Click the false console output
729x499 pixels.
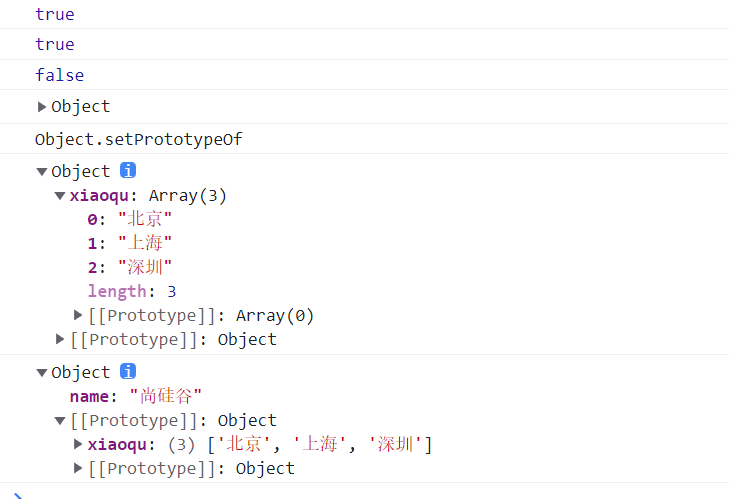59,75
